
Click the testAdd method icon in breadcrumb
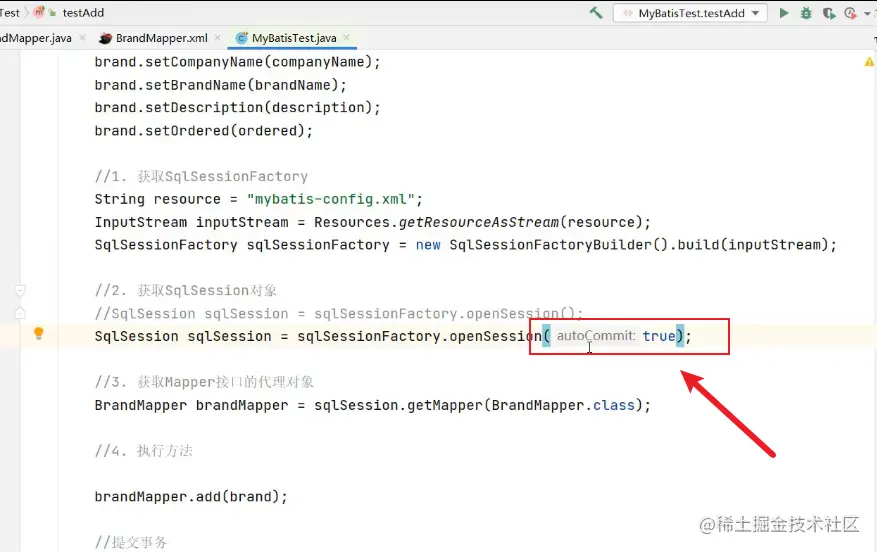click(x=40, y=12)
